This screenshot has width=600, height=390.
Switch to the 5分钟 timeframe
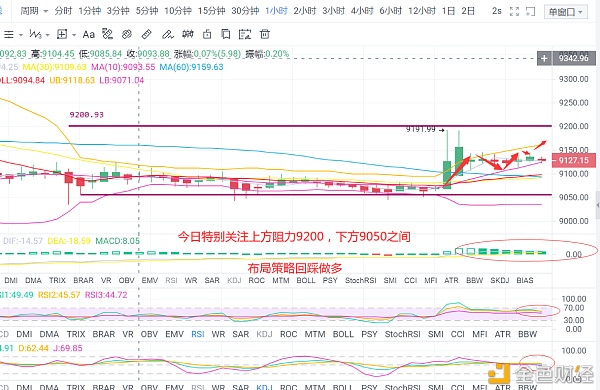(x=147, y=11)
